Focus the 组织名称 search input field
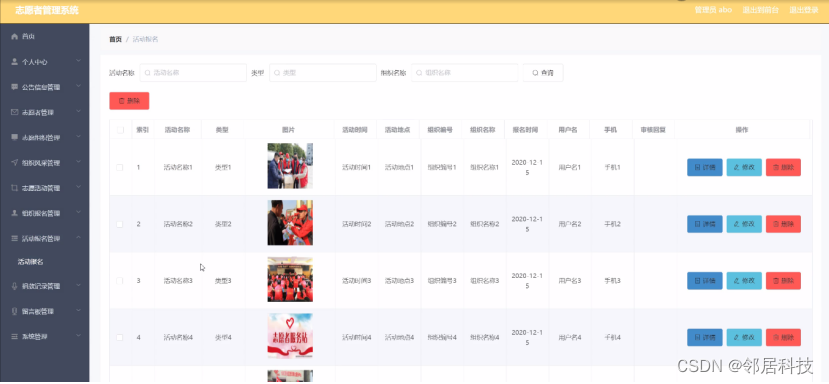This screenshot has height=384, width=829. point(465,73)
